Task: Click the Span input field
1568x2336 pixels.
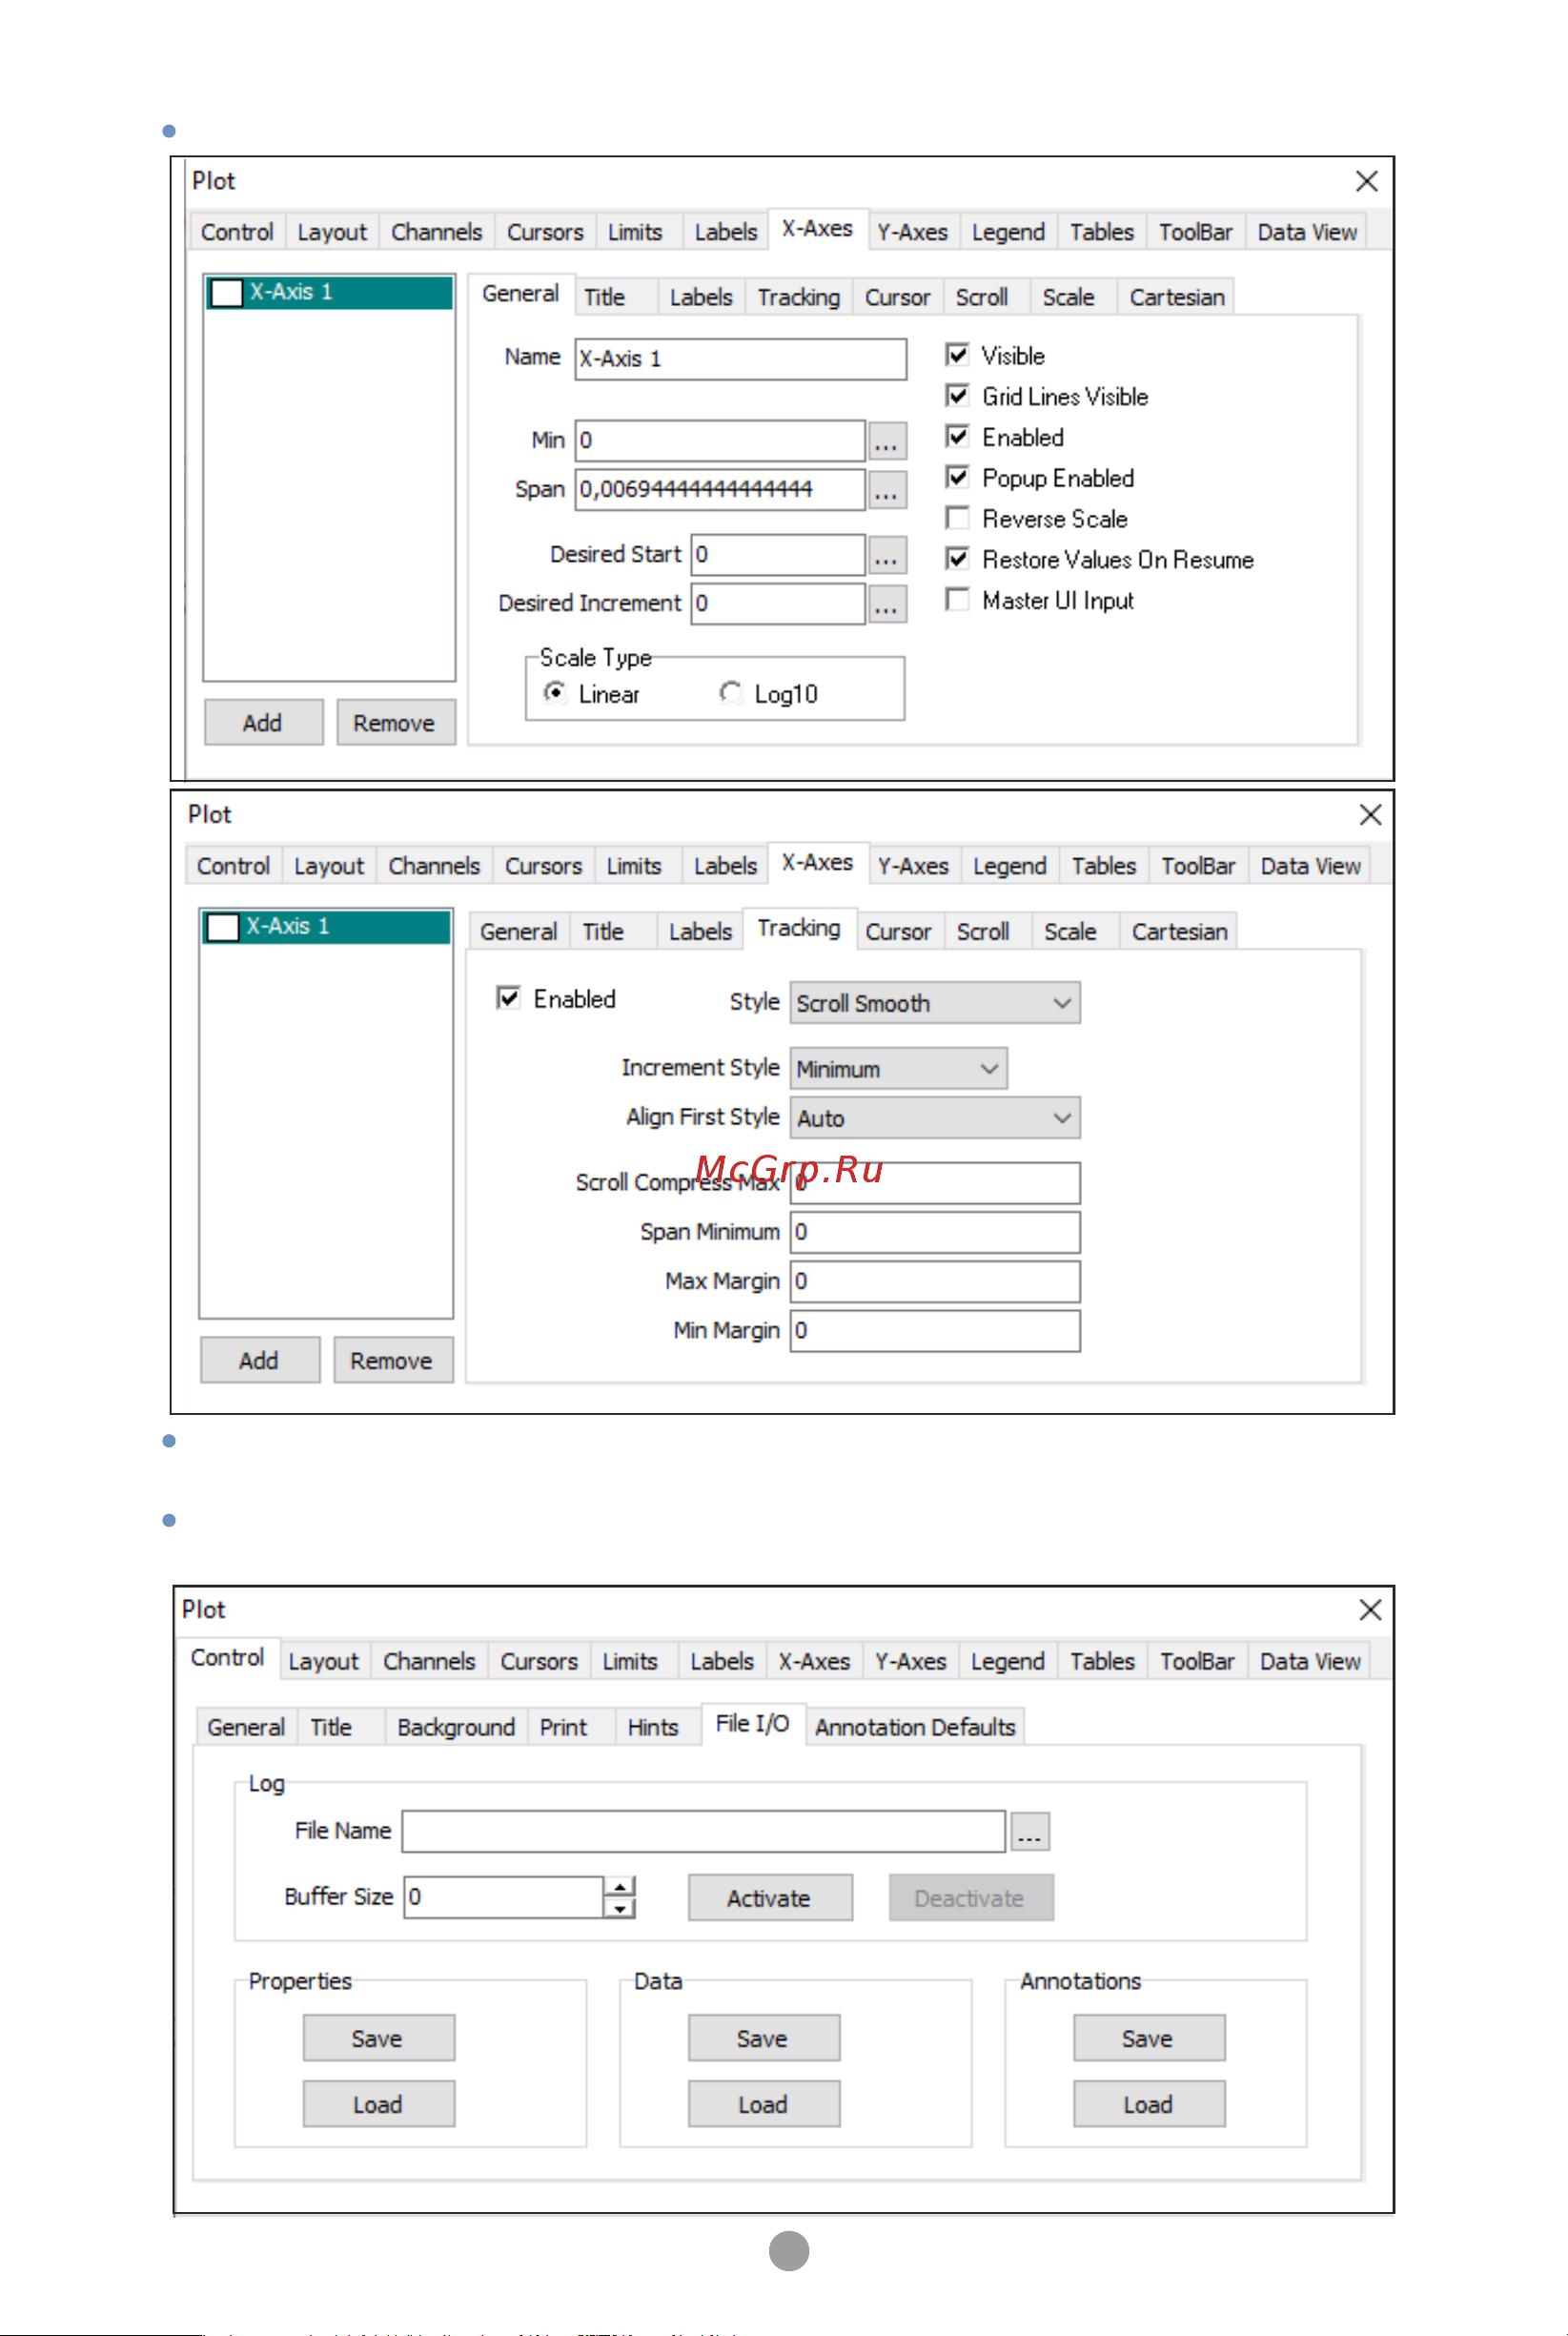Action: point(720,490)
